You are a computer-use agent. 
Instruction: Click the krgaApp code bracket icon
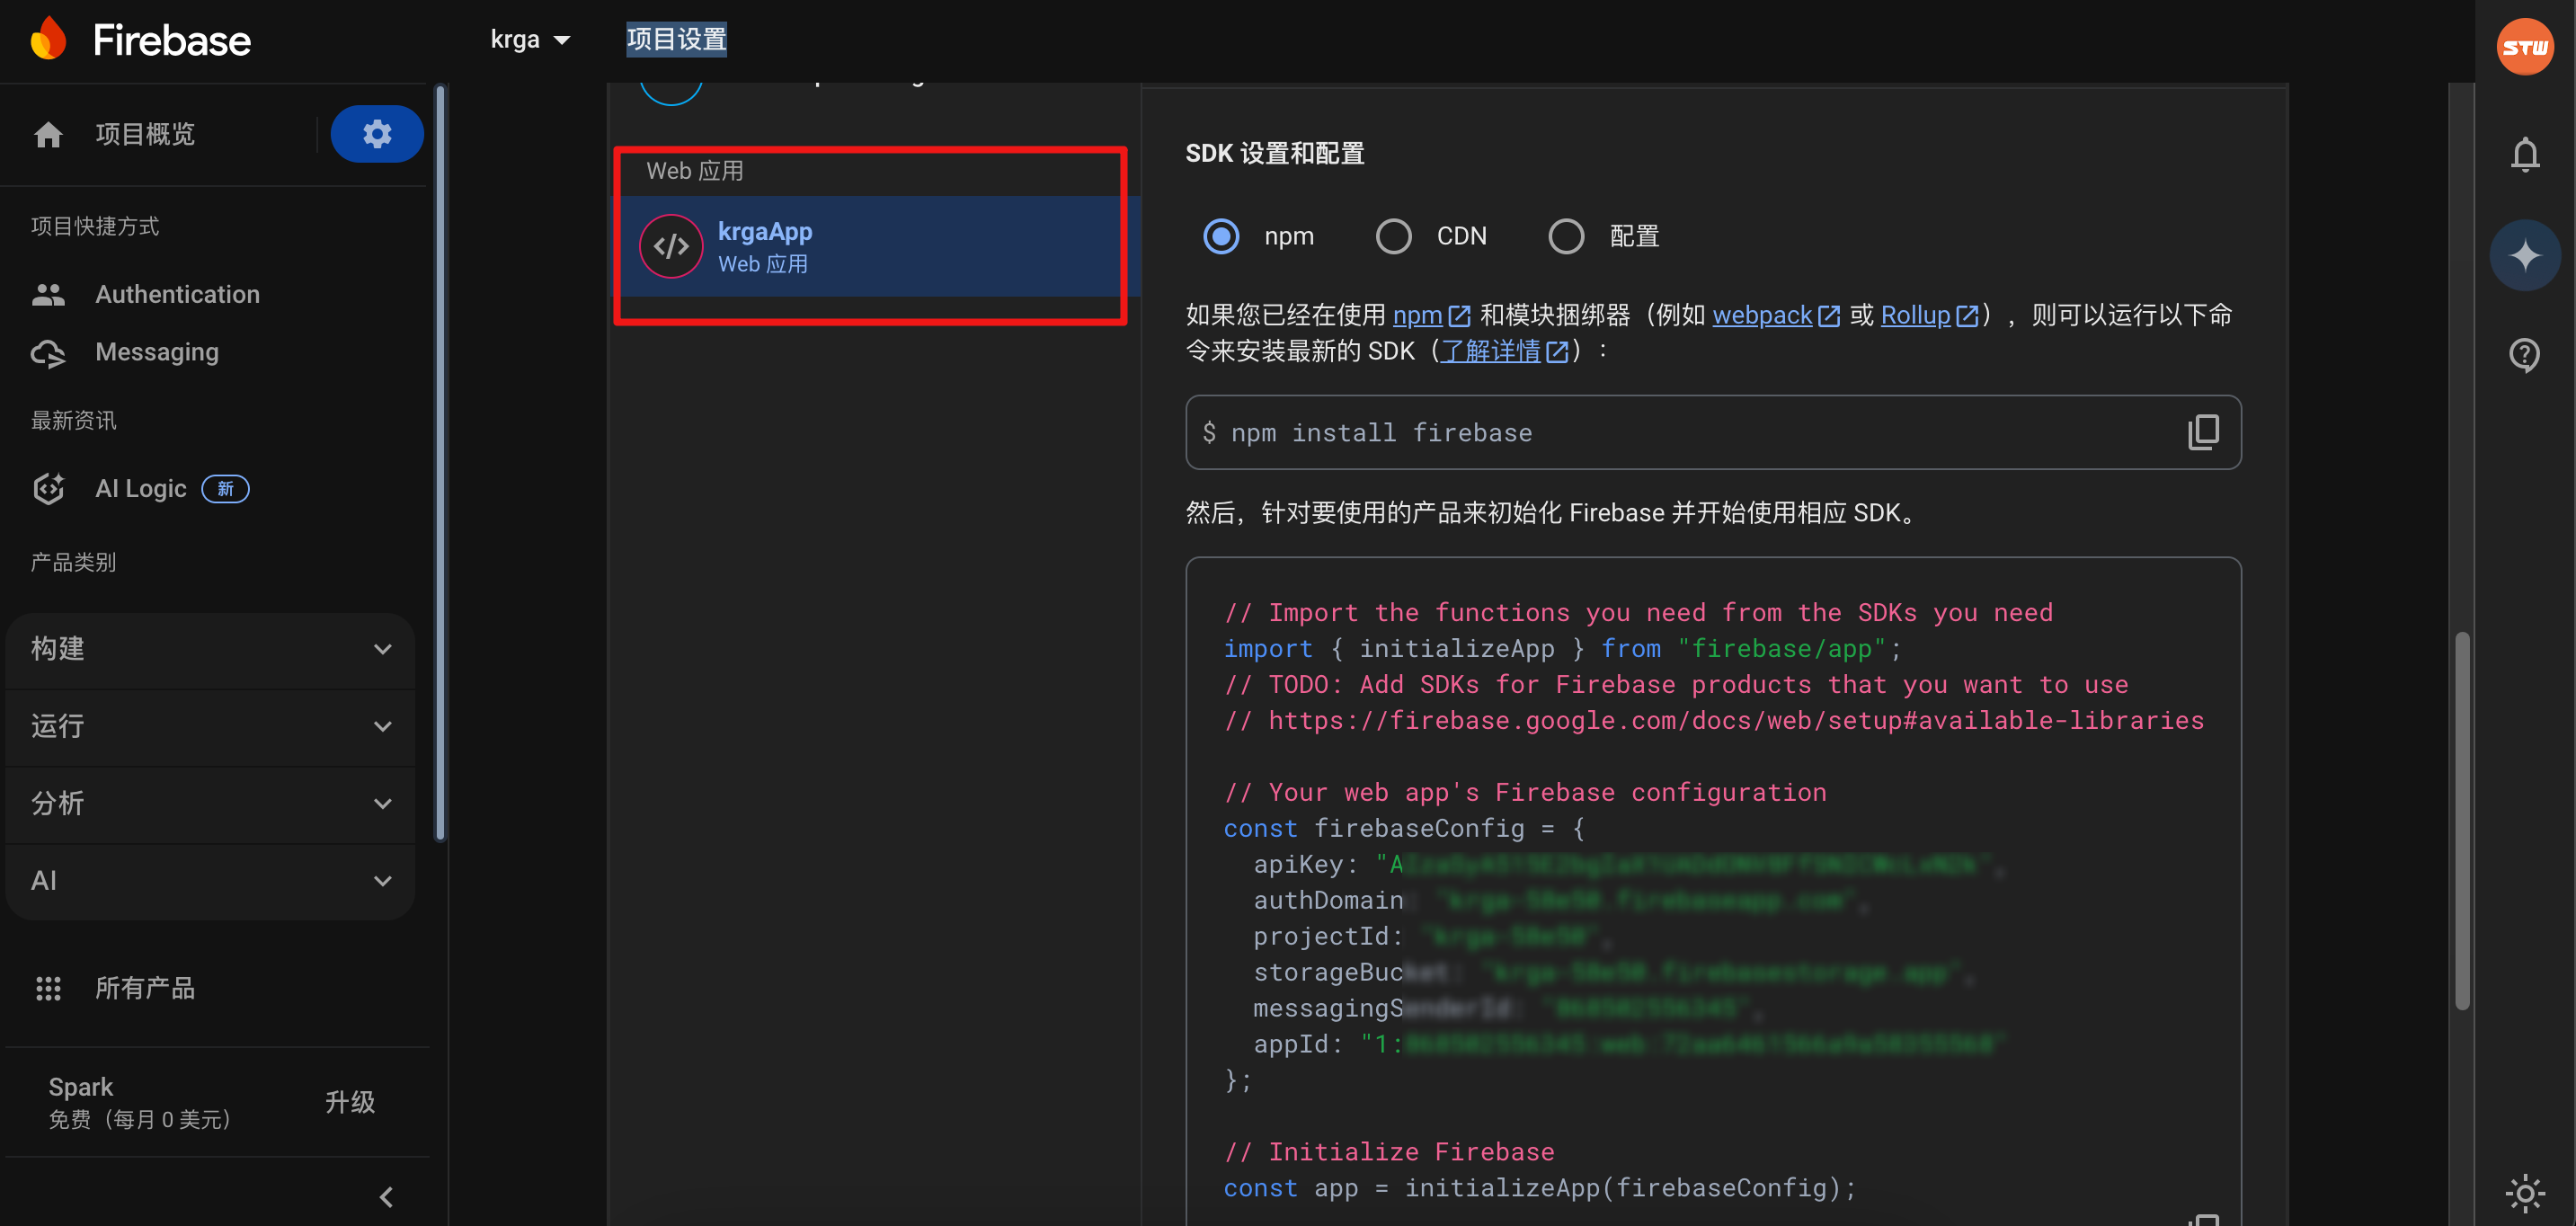click(x=671, y=246)
